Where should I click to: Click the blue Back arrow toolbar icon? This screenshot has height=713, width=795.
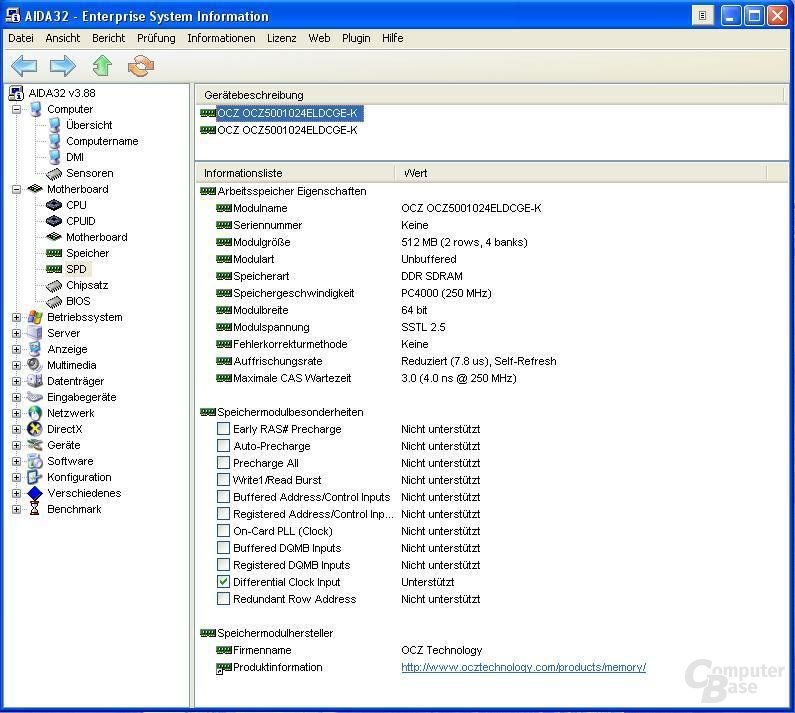(x=24, y=66)
